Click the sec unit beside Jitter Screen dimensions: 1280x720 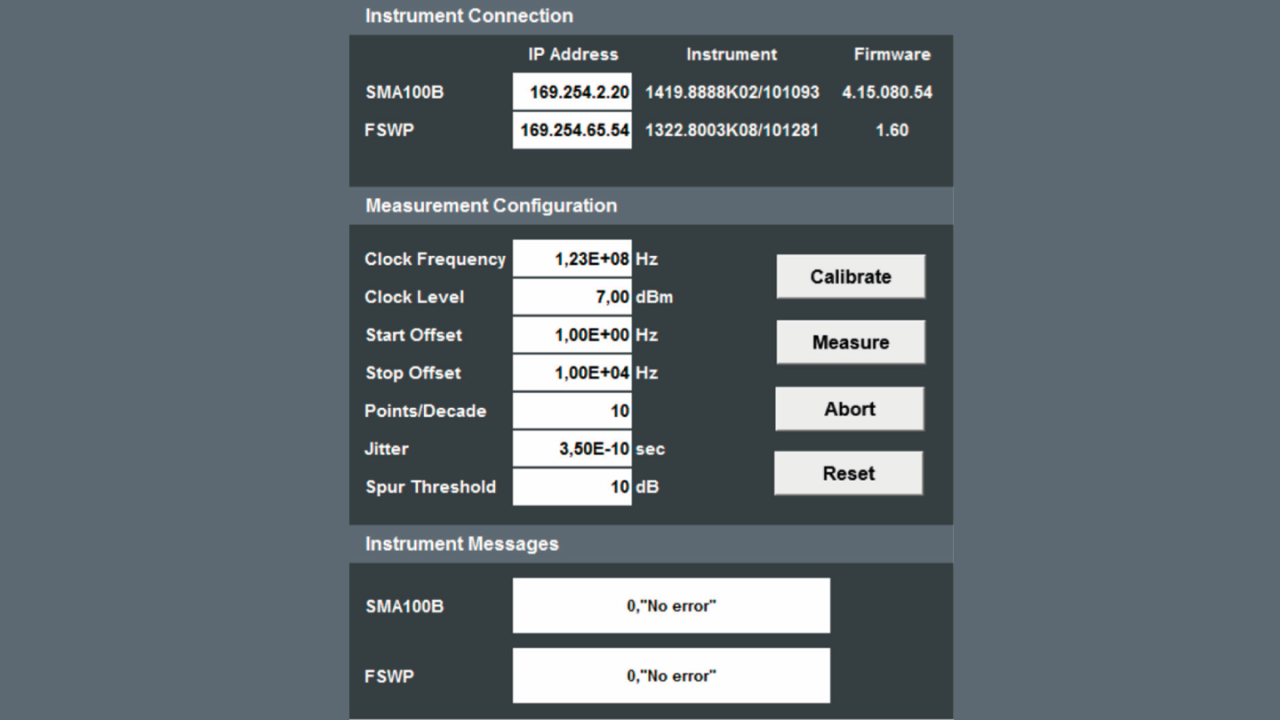650,449
